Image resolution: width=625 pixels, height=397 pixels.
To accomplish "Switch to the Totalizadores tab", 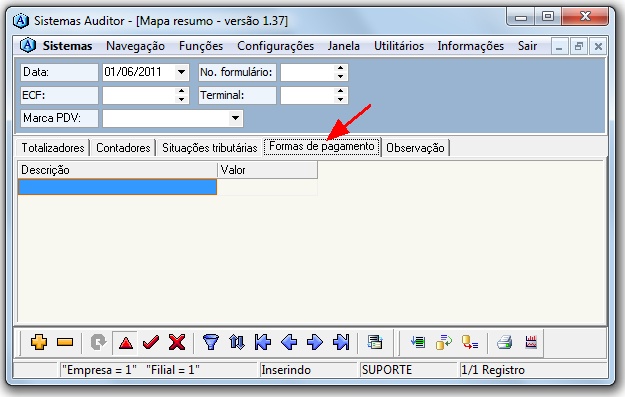I will pos(53,148).
